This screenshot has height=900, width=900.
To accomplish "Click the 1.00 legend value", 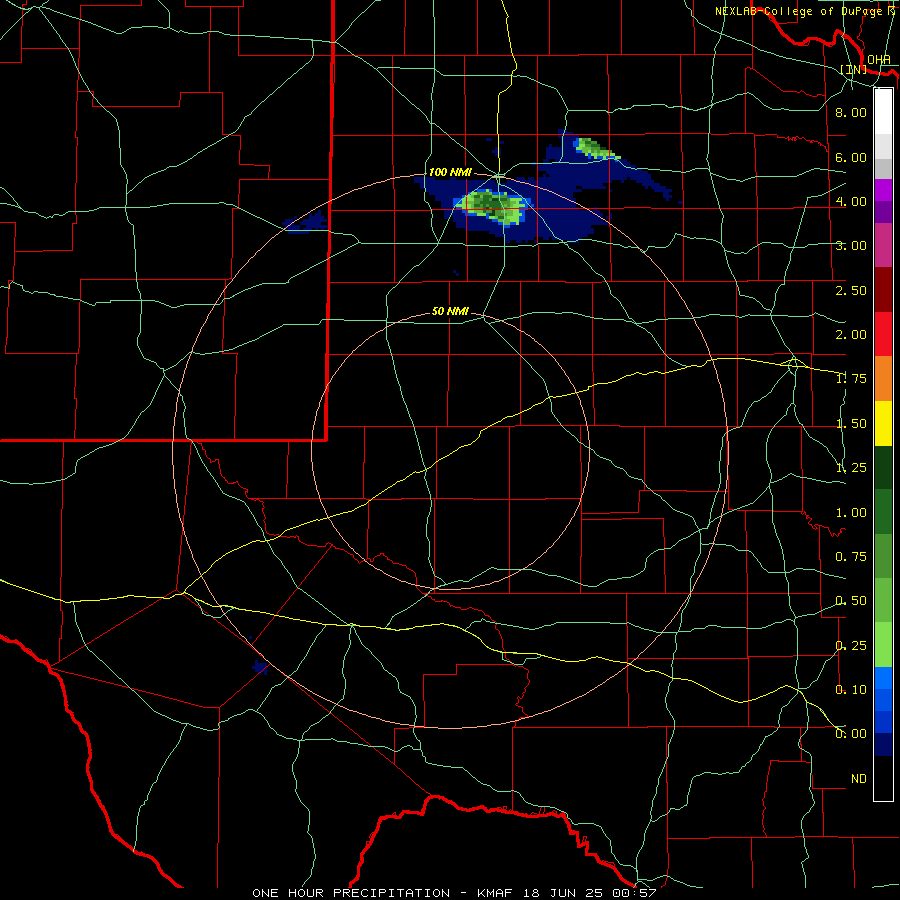I will [x=851, y=513].
